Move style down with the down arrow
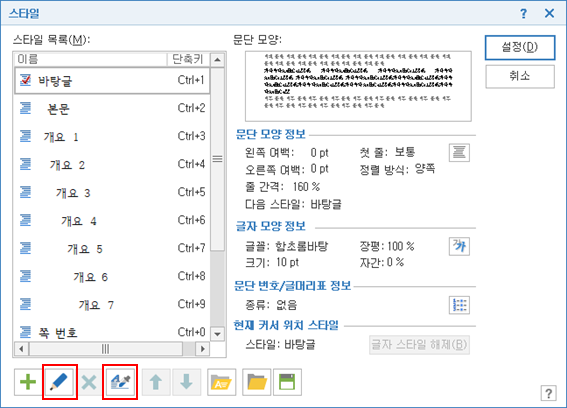 [186, 382]
